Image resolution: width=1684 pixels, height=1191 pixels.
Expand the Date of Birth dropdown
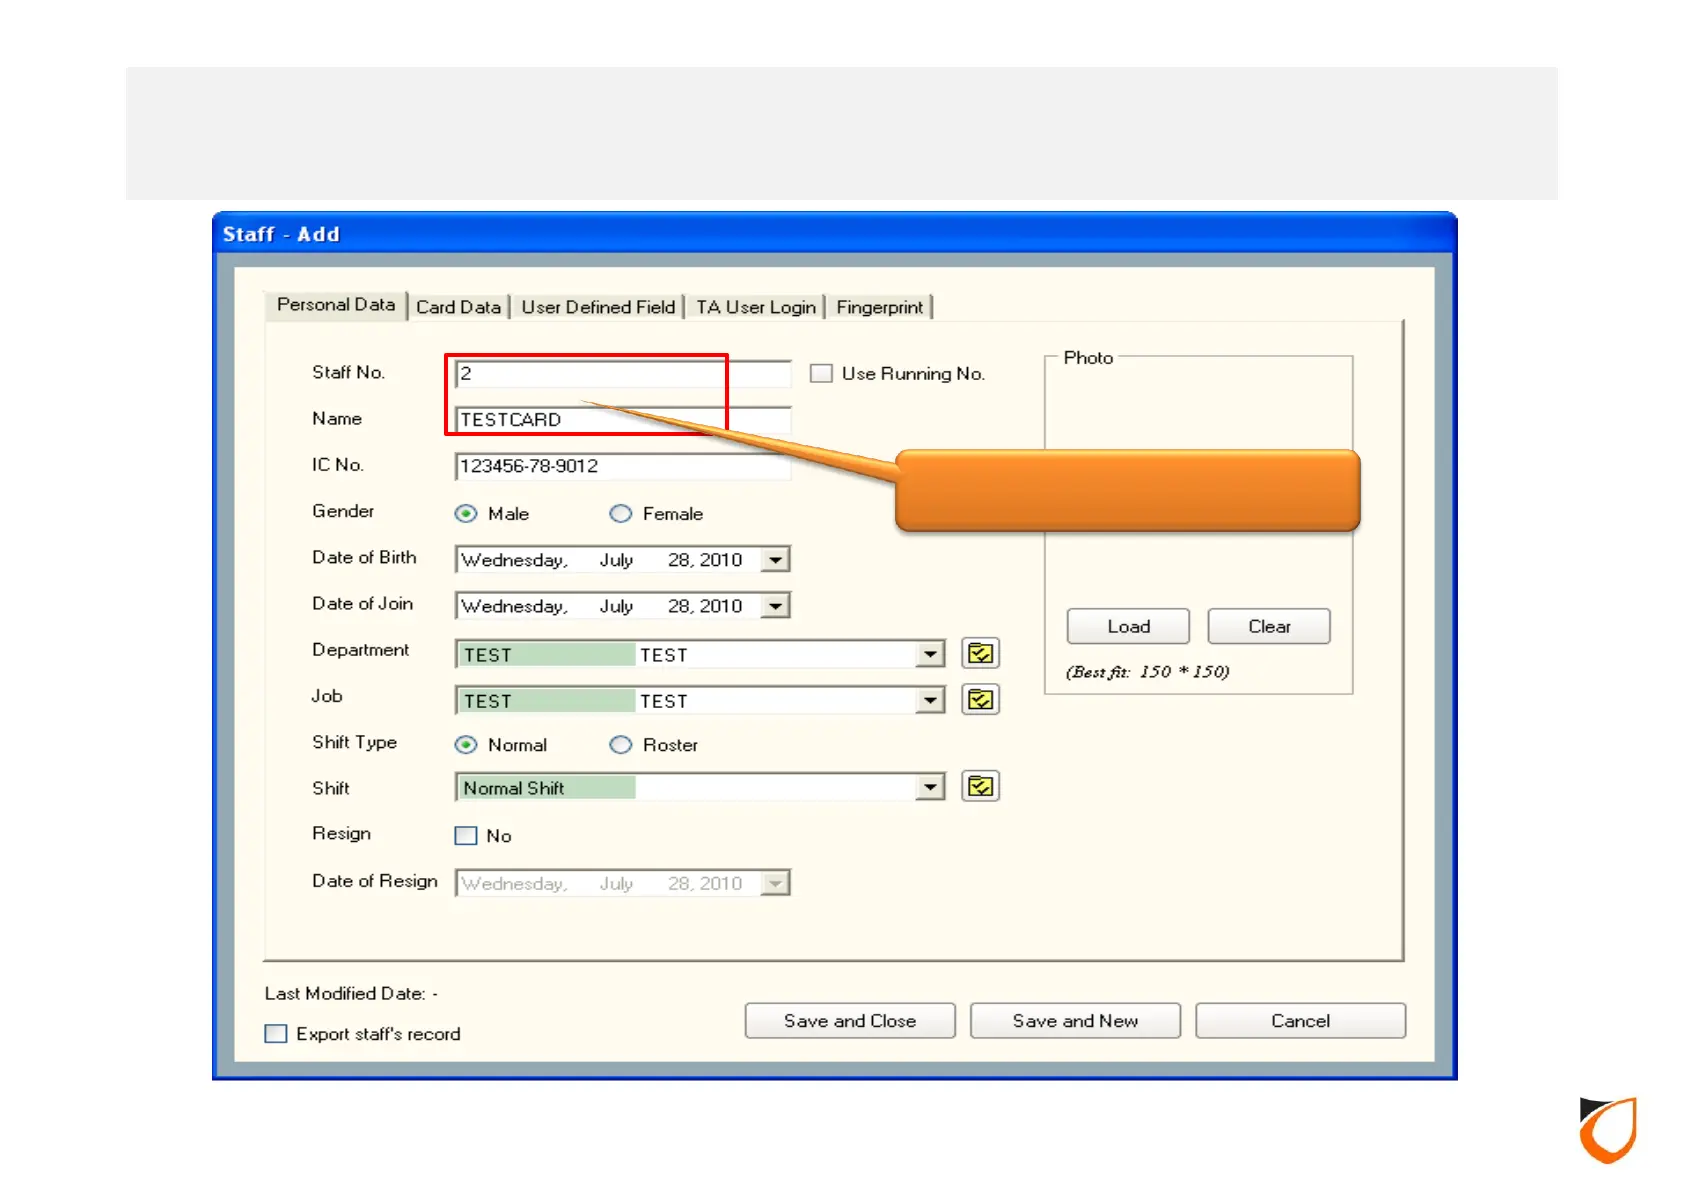(x=775, y=560)
